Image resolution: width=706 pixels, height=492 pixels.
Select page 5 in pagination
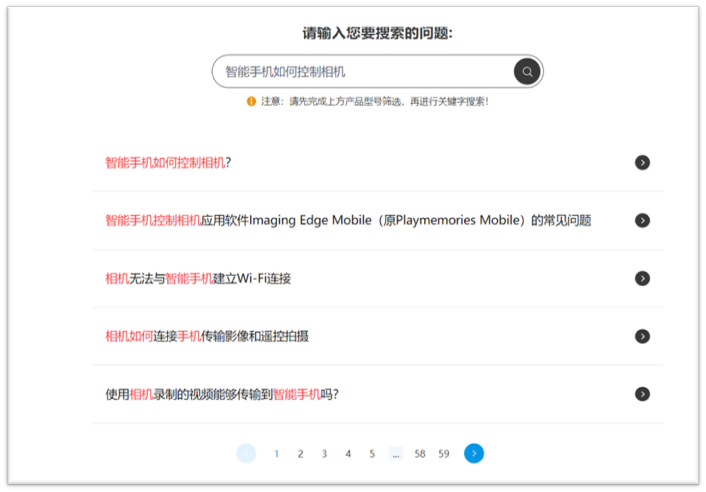[x=372, y=454]
